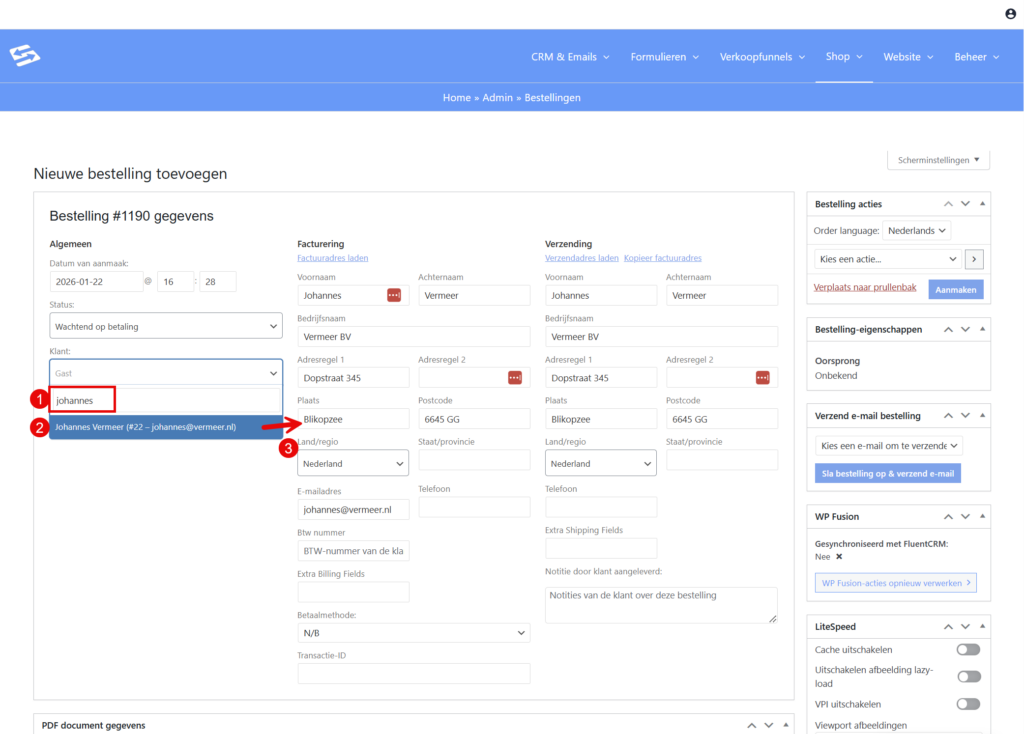
Task: Collapse the LiteSpeed panel triangle
Action: pyautogui.click(x=982, y=626)
